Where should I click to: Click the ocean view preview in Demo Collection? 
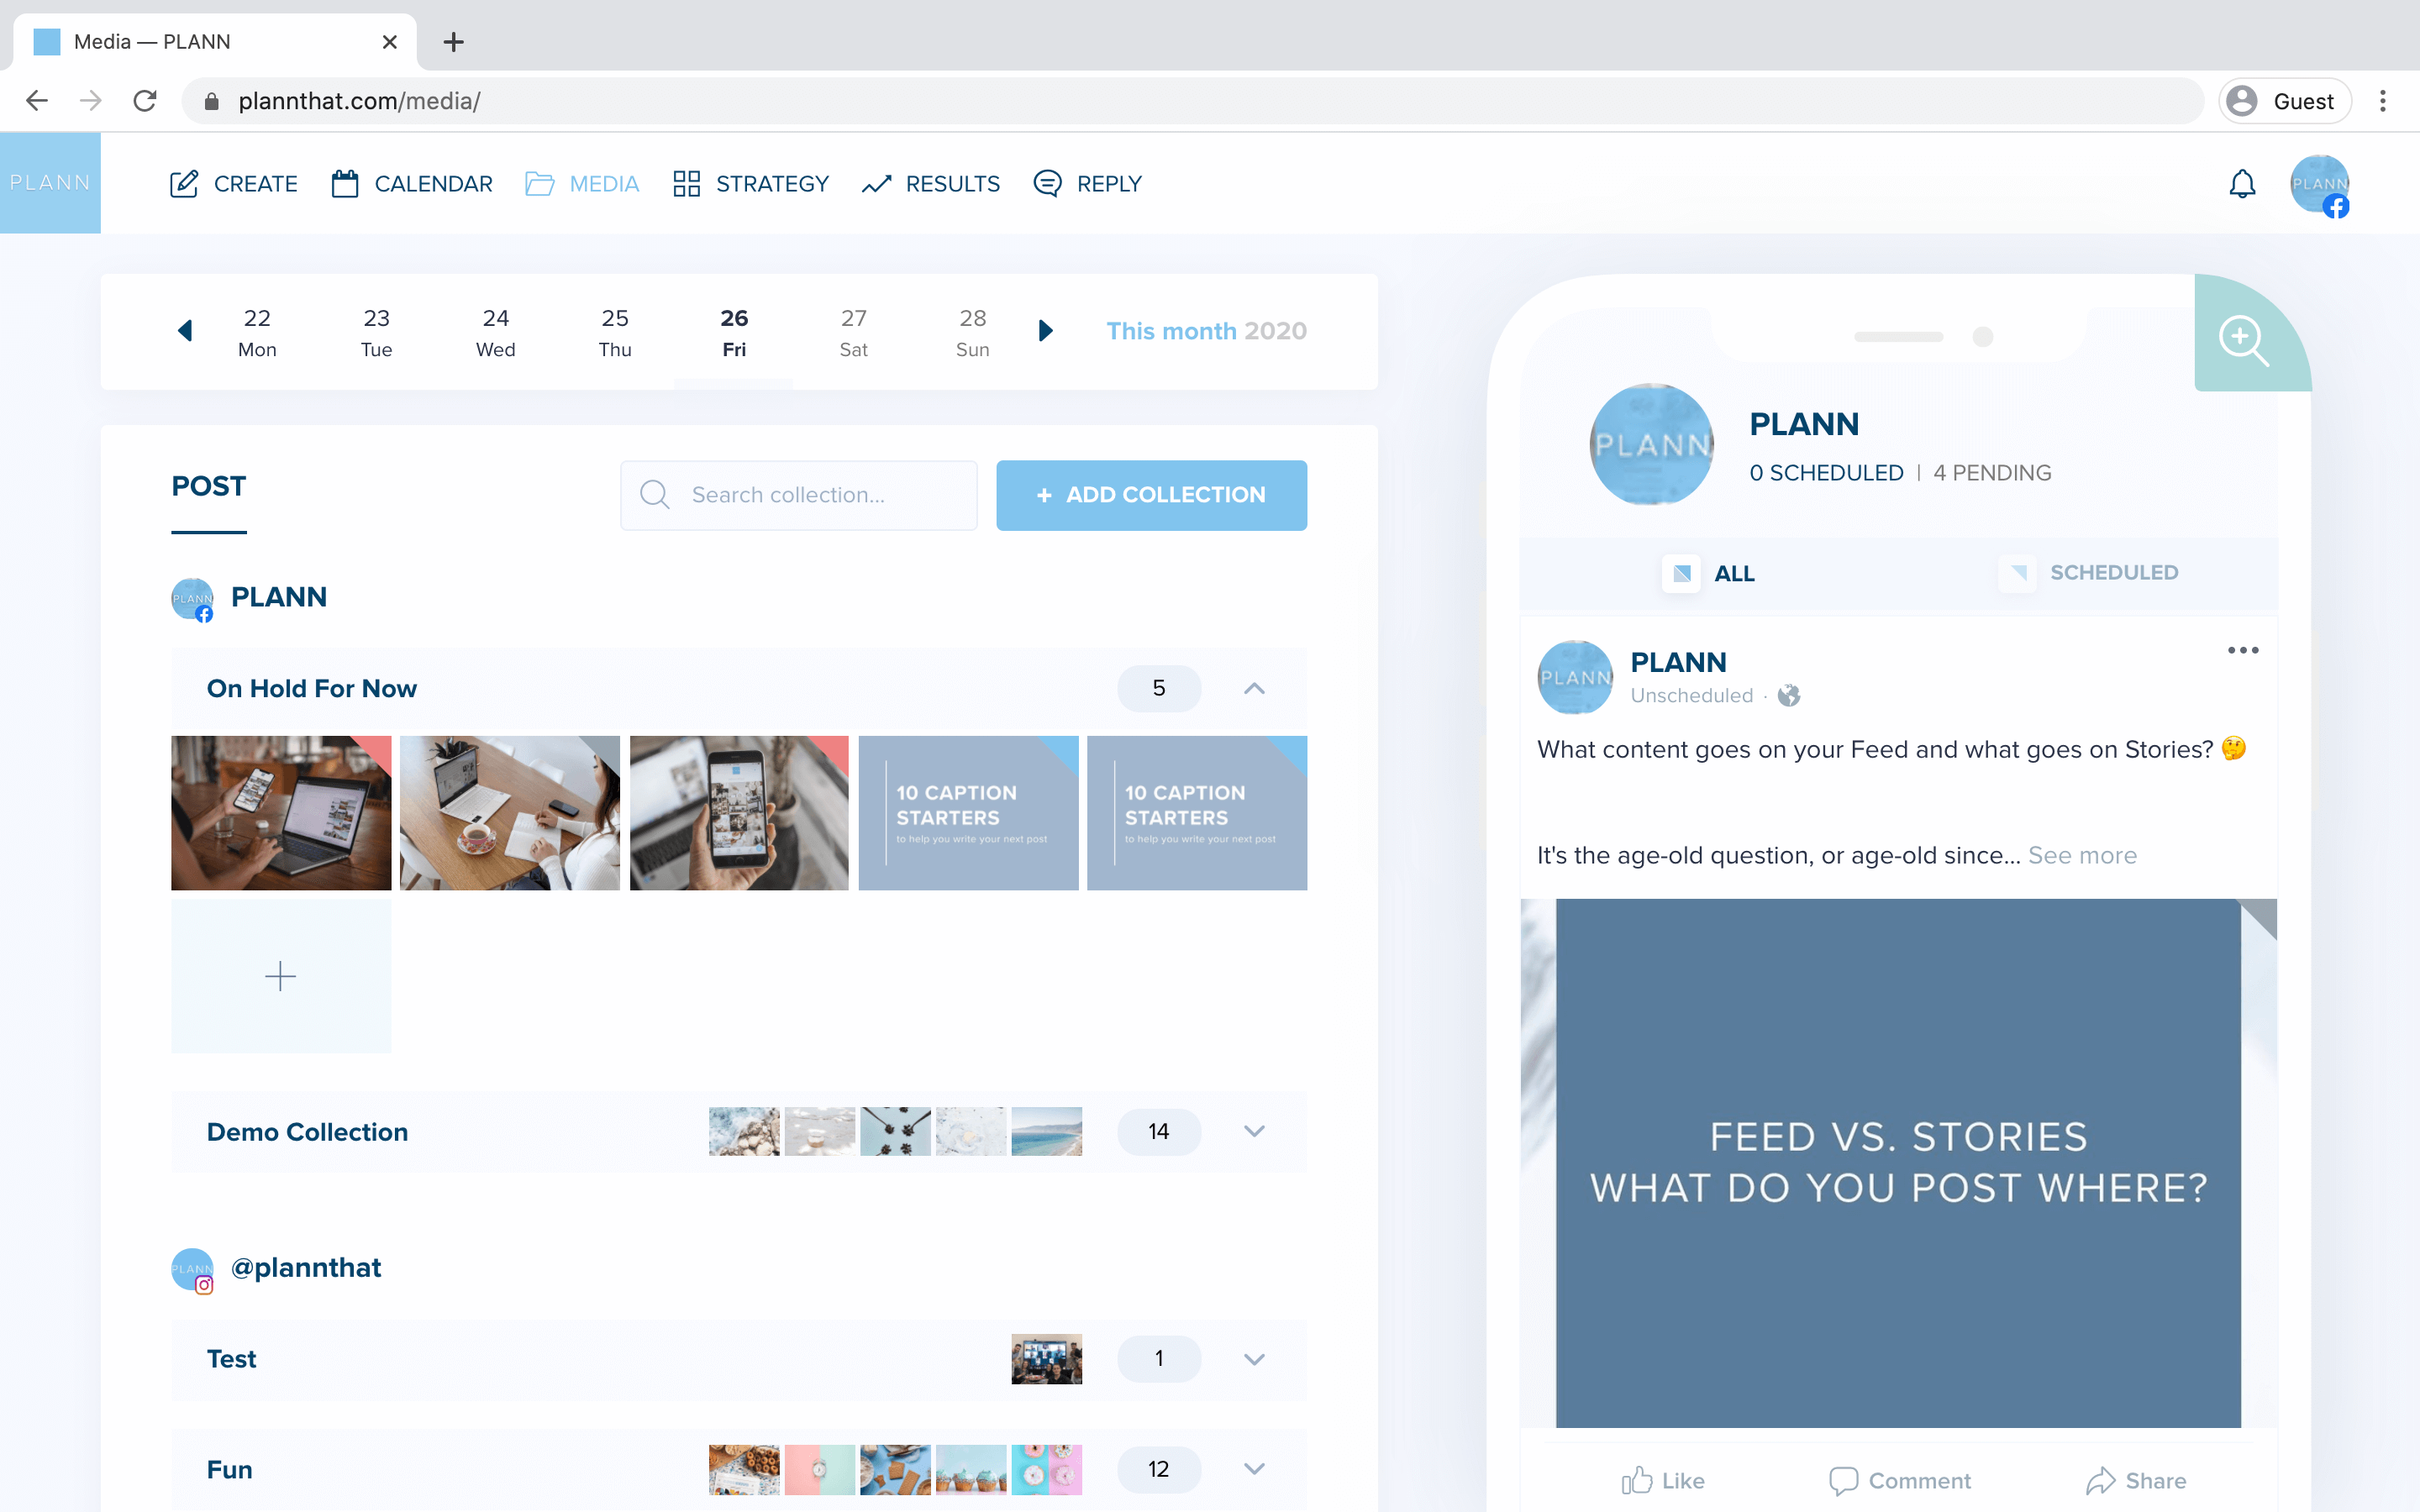[x=1046, y=1131]
